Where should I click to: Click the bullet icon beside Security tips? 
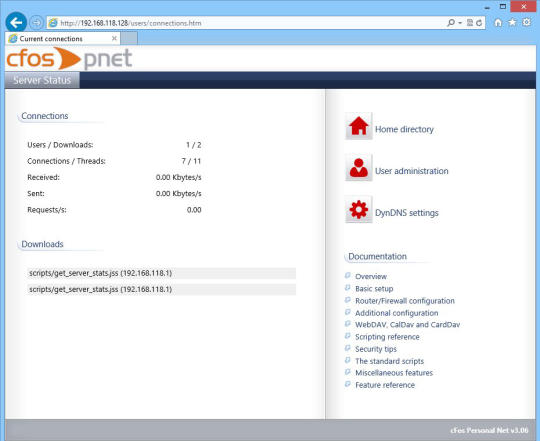347,348
